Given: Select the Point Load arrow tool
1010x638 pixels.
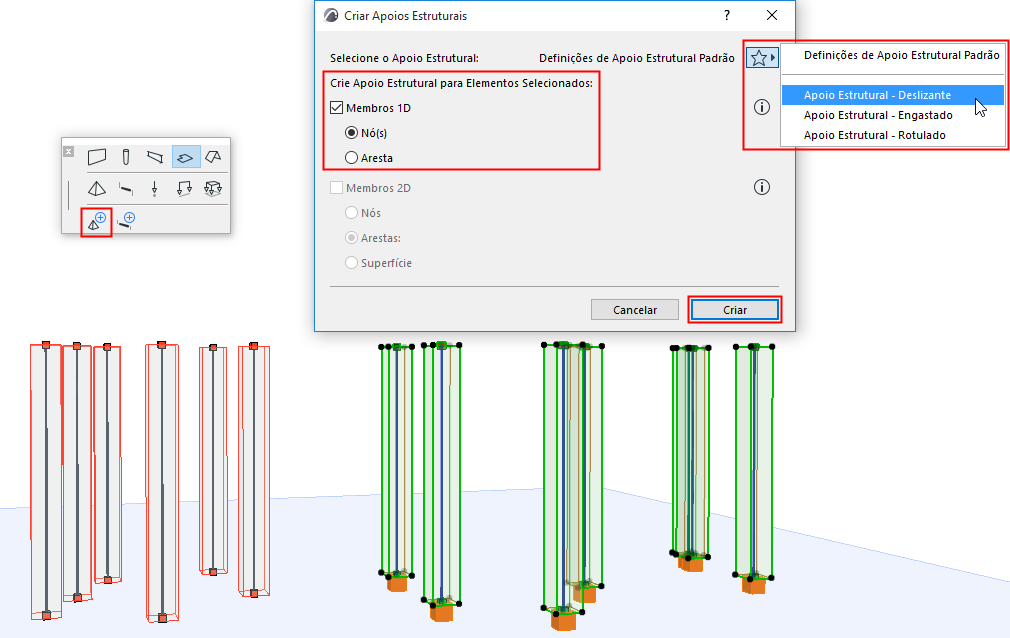Looking at the screenshot, I should tap(155, 188).
